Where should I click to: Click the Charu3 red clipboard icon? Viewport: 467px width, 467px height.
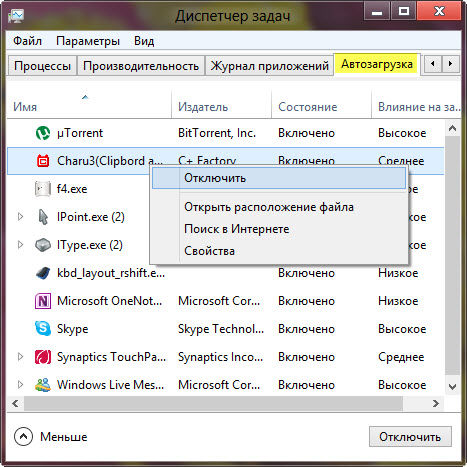tap(43, 161)
